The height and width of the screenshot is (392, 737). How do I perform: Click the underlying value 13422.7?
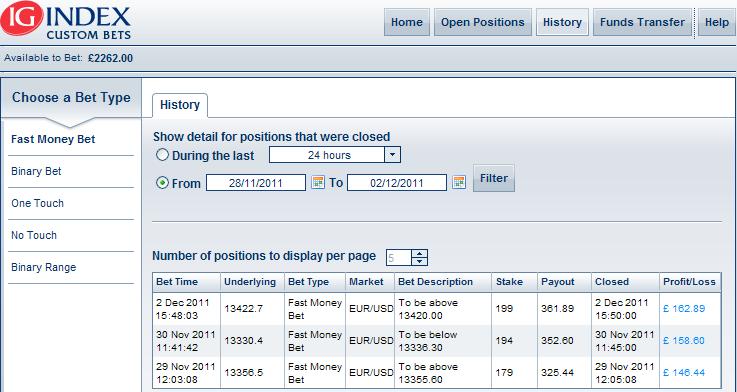tap(243, 309)
